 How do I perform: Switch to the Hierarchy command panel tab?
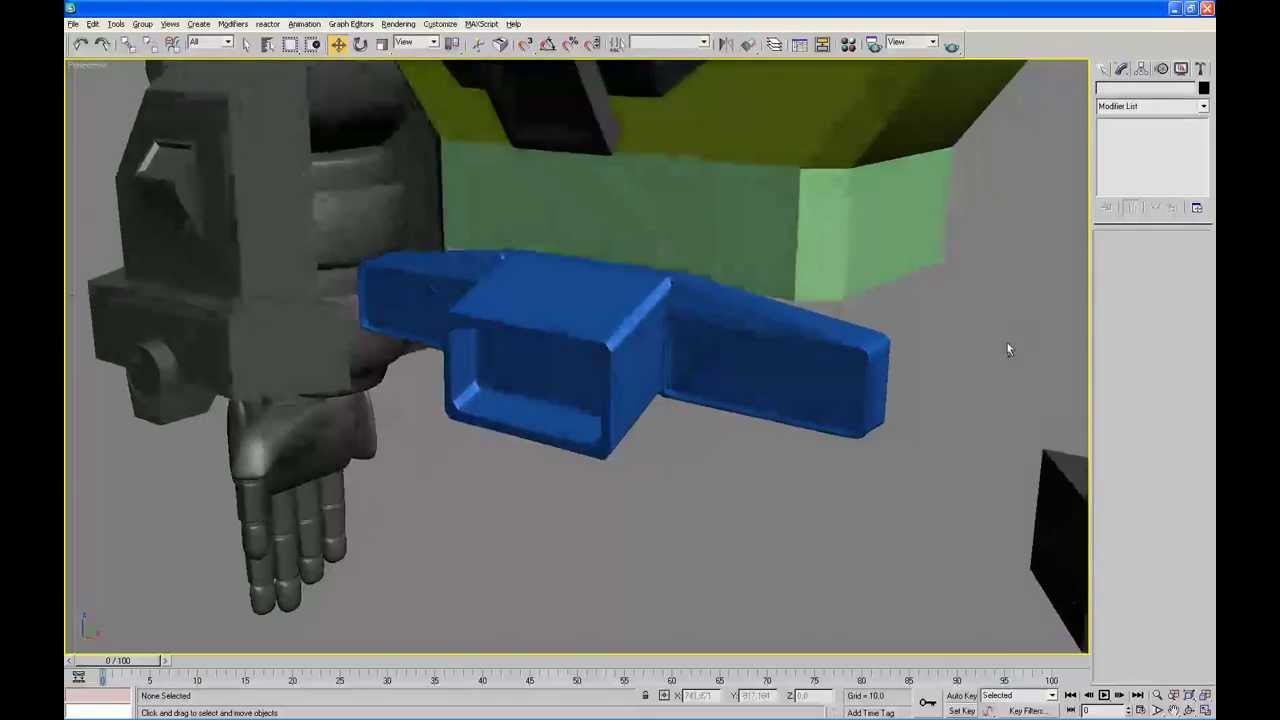coord(1142,69)
